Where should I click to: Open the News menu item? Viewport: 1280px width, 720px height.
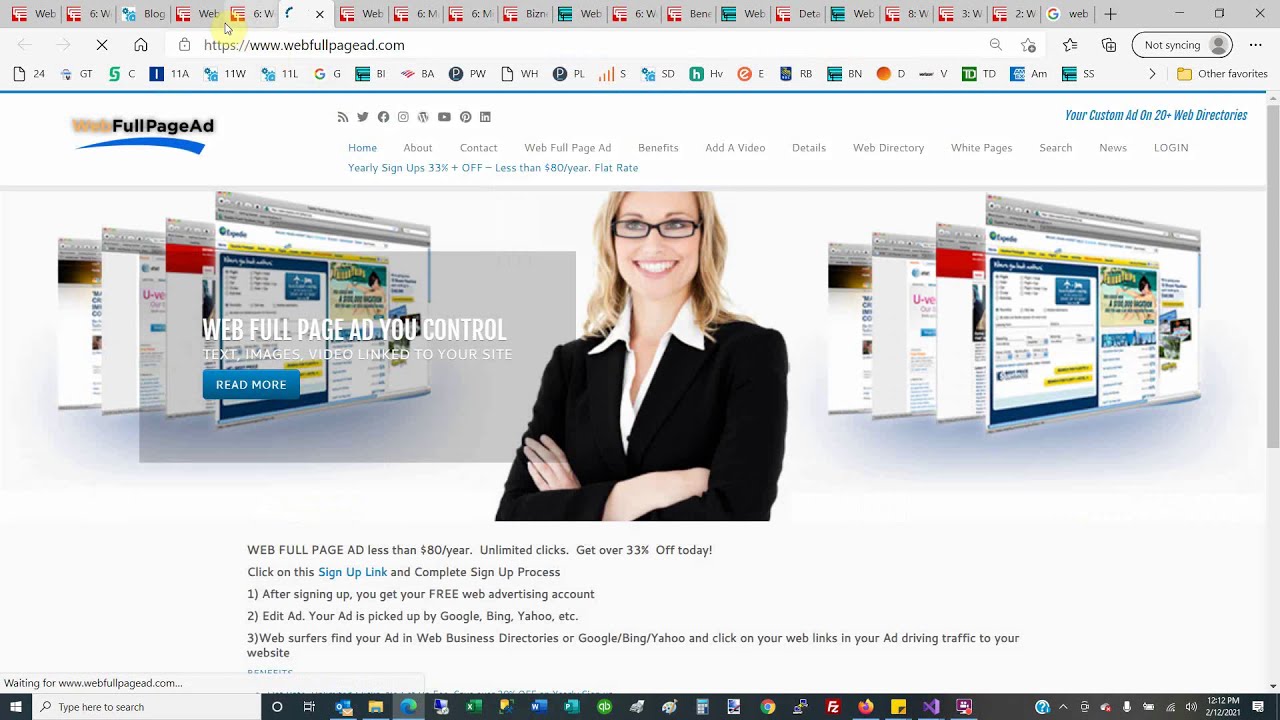1113,148
